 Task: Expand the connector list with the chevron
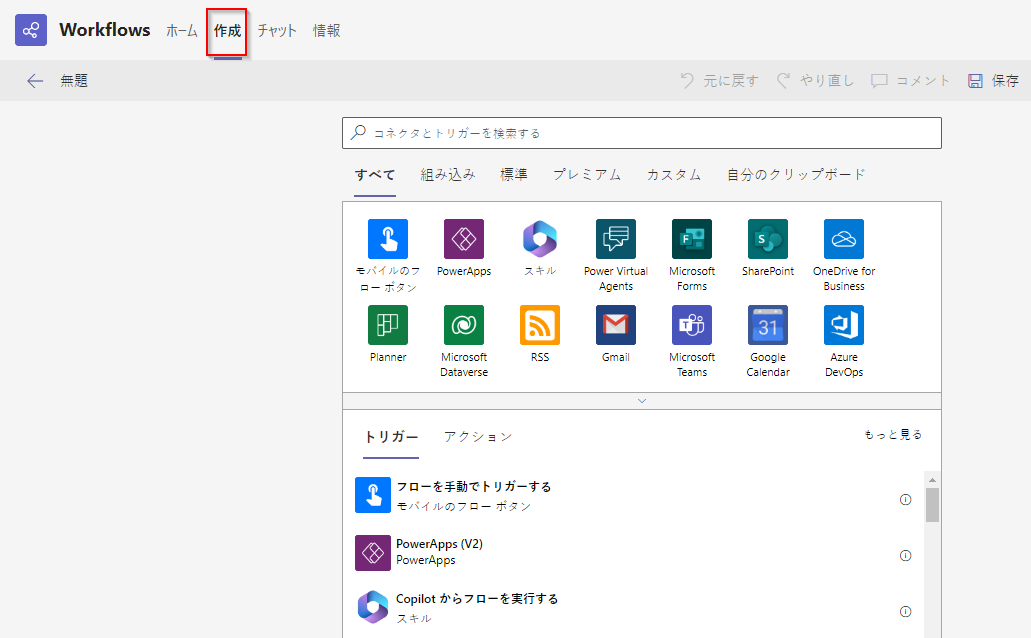click(x=641, y=400)
